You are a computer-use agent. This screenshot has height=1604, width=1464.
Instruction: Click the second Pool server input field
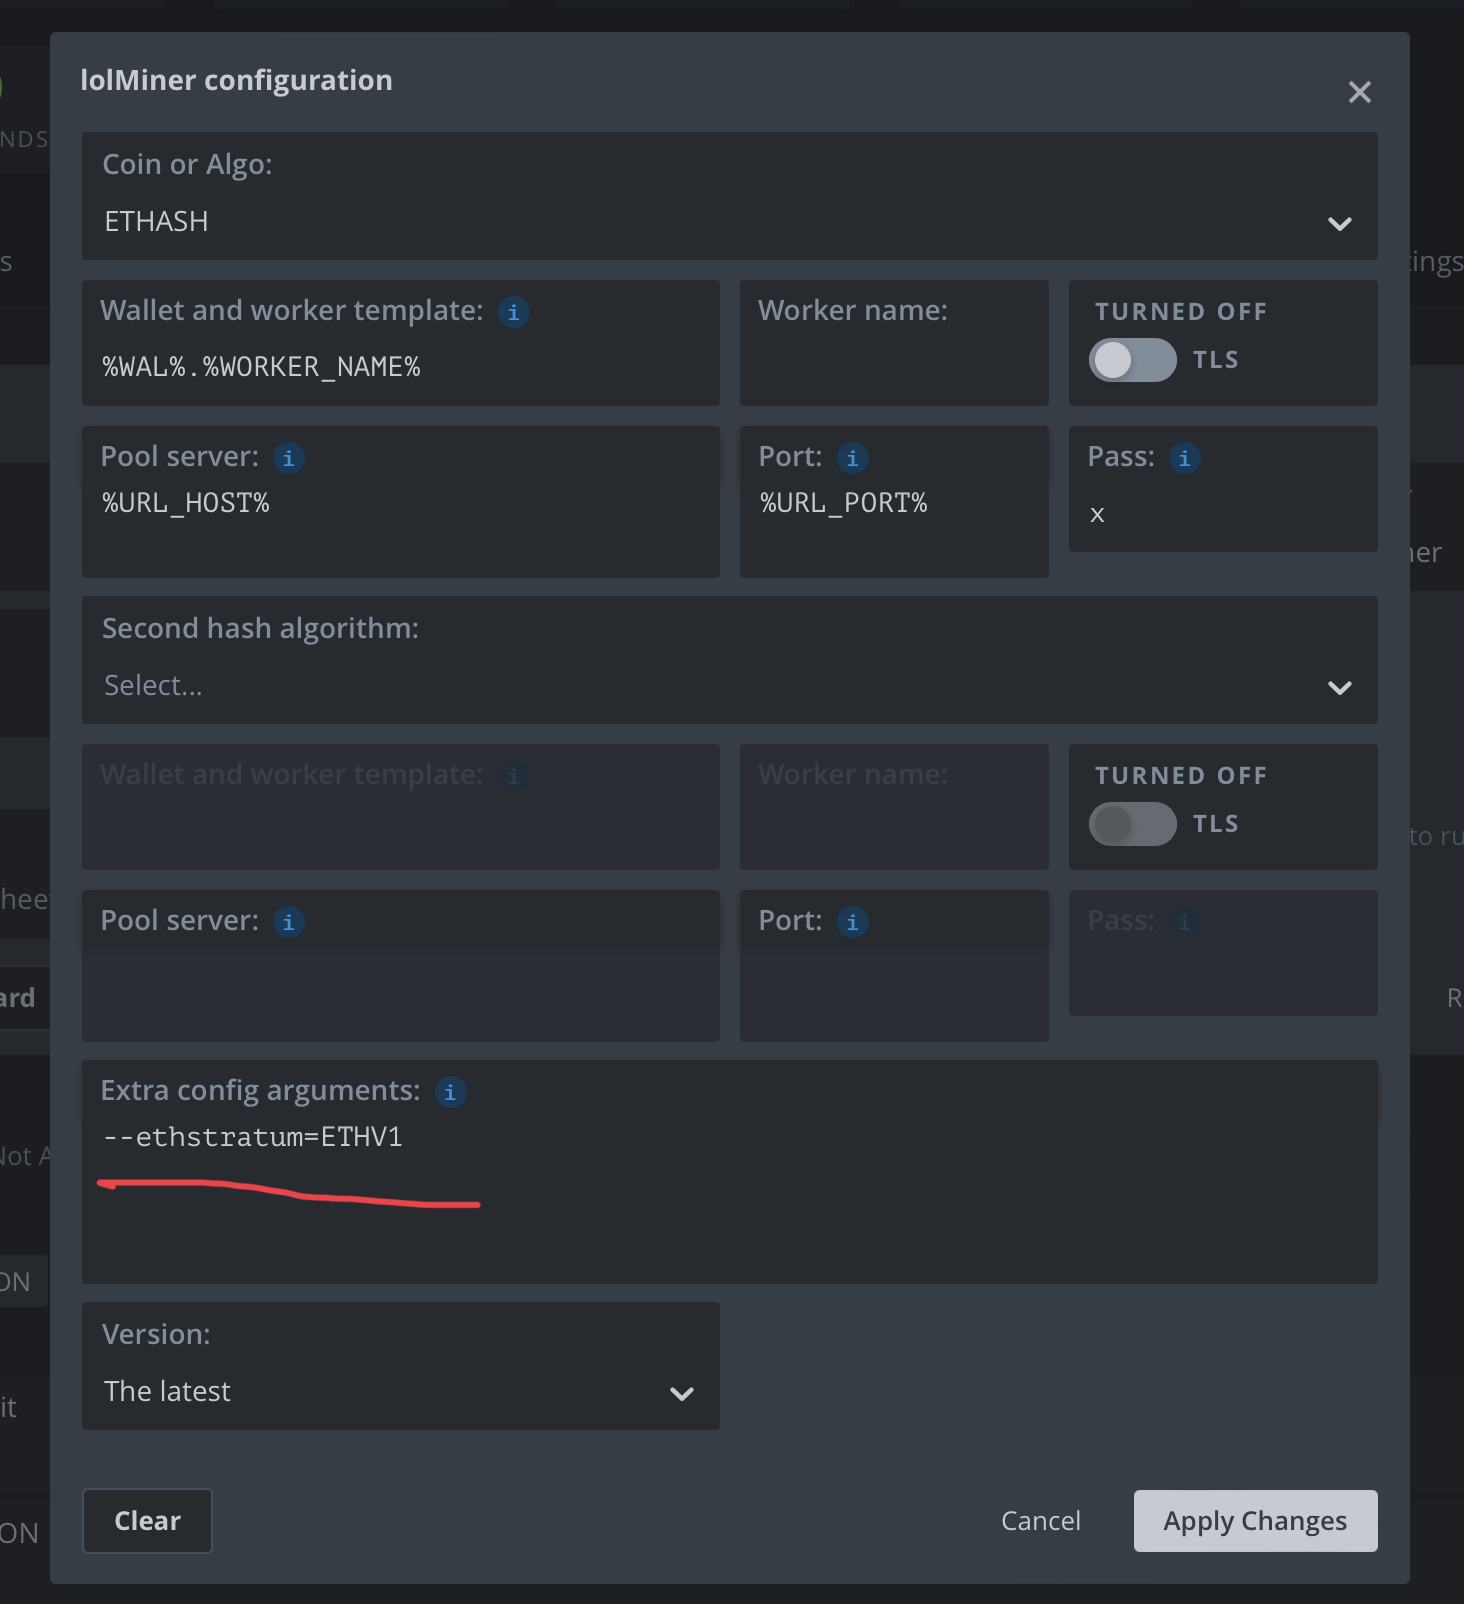click(x=400, y=967)
